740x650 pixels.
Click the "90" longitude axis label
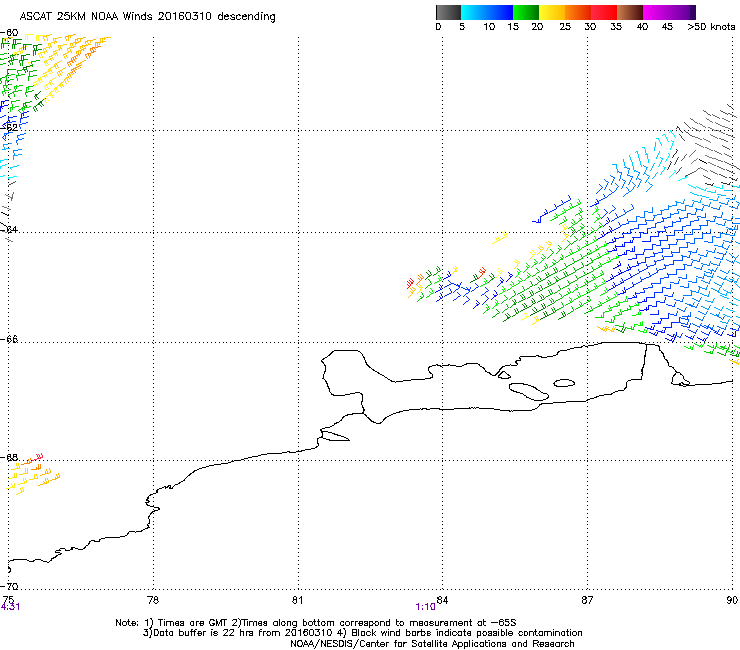click(732, 600)
